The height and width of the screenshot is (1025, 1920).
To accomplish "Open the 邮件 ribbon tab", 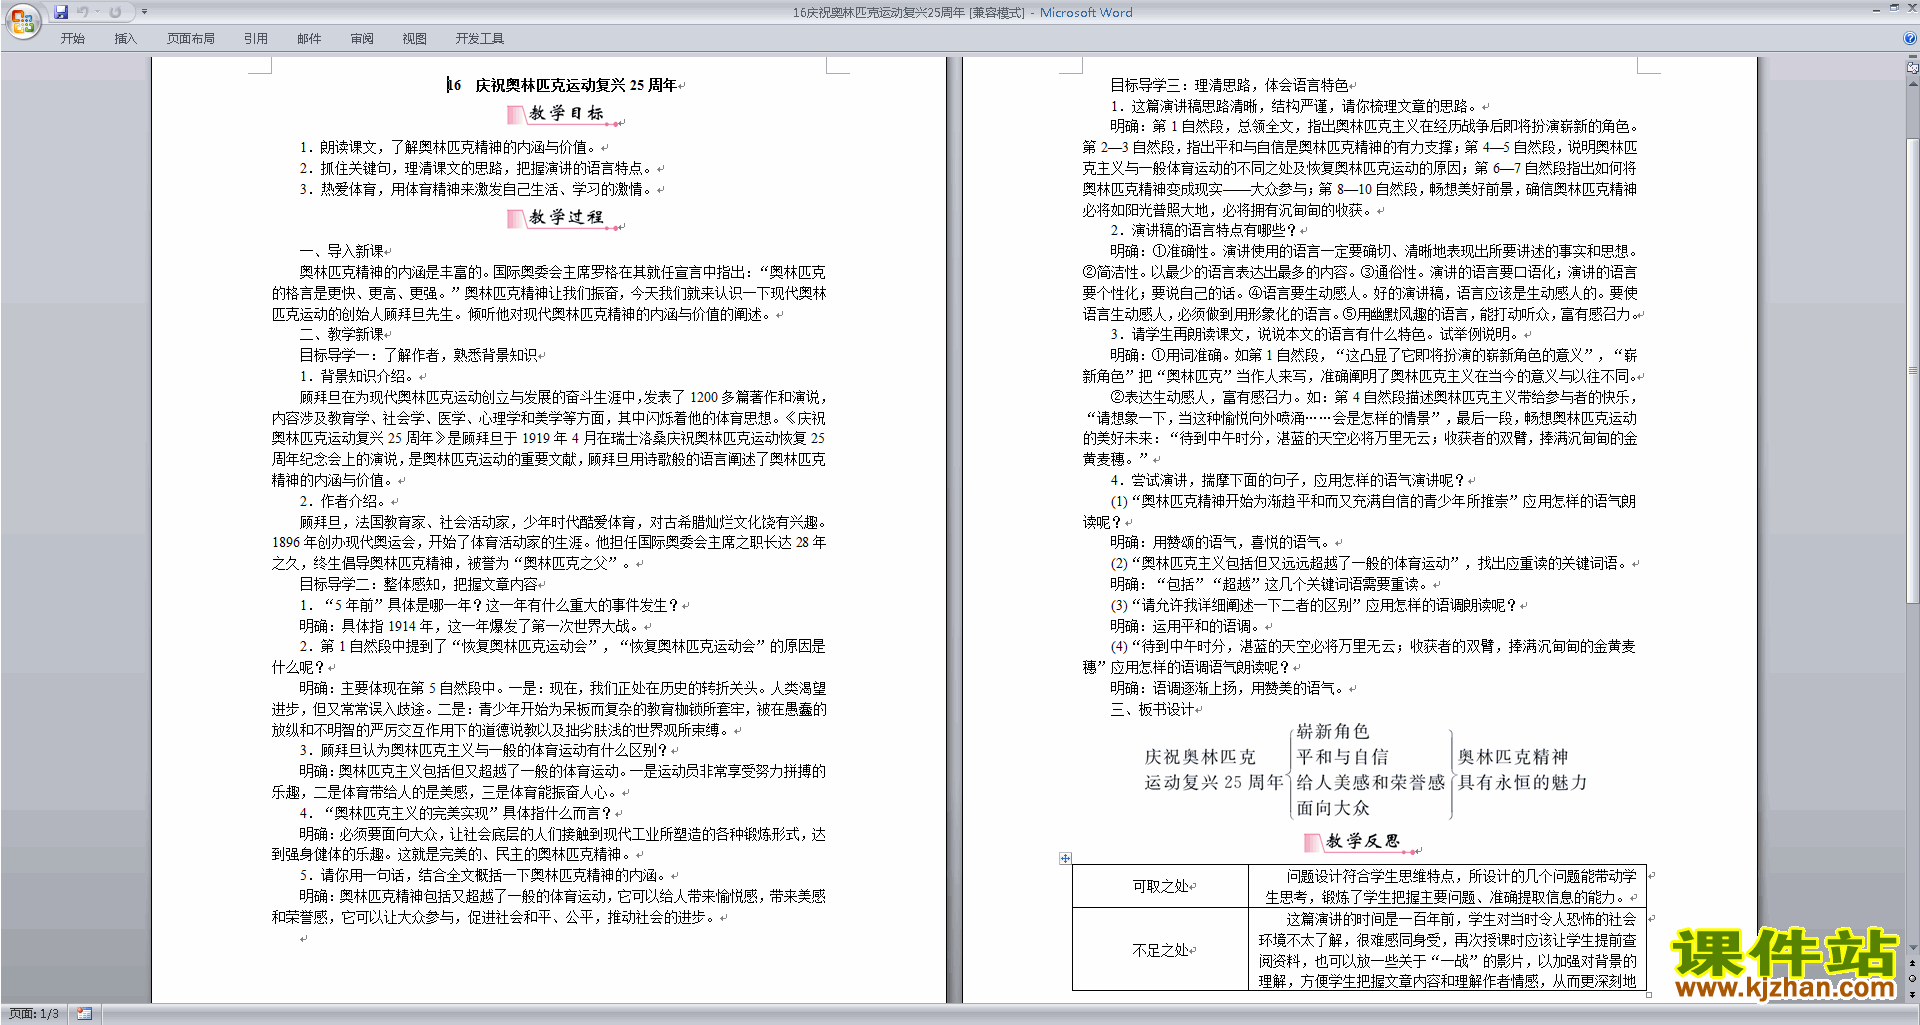I will pos(309,38).
